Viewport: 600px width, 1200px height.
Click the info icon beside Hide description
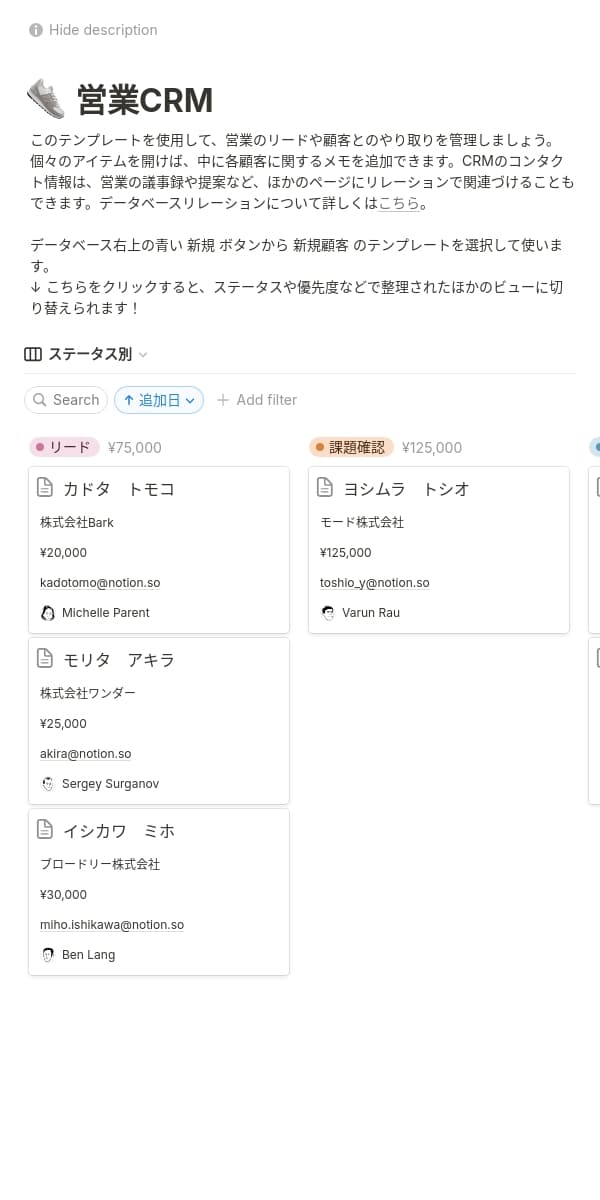pos(36,30)
